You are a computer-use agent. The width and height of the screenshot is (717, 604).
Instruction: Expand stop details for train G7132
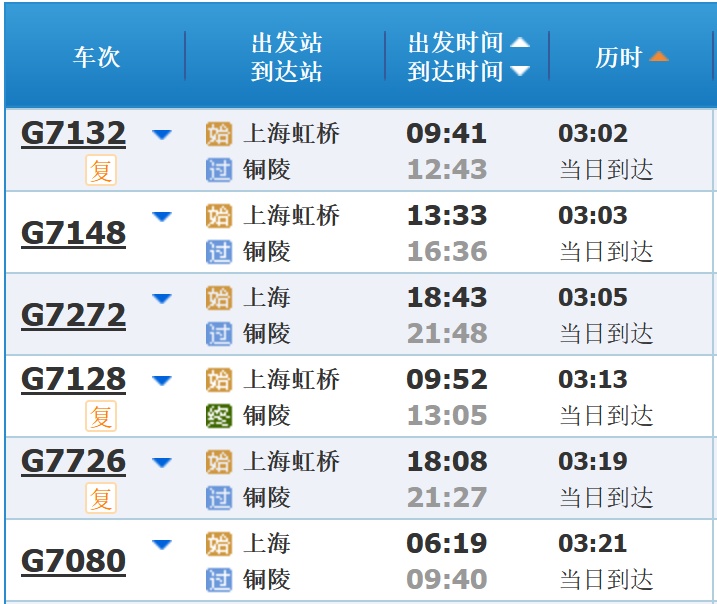pyautogui.click(x=162, y=135)
